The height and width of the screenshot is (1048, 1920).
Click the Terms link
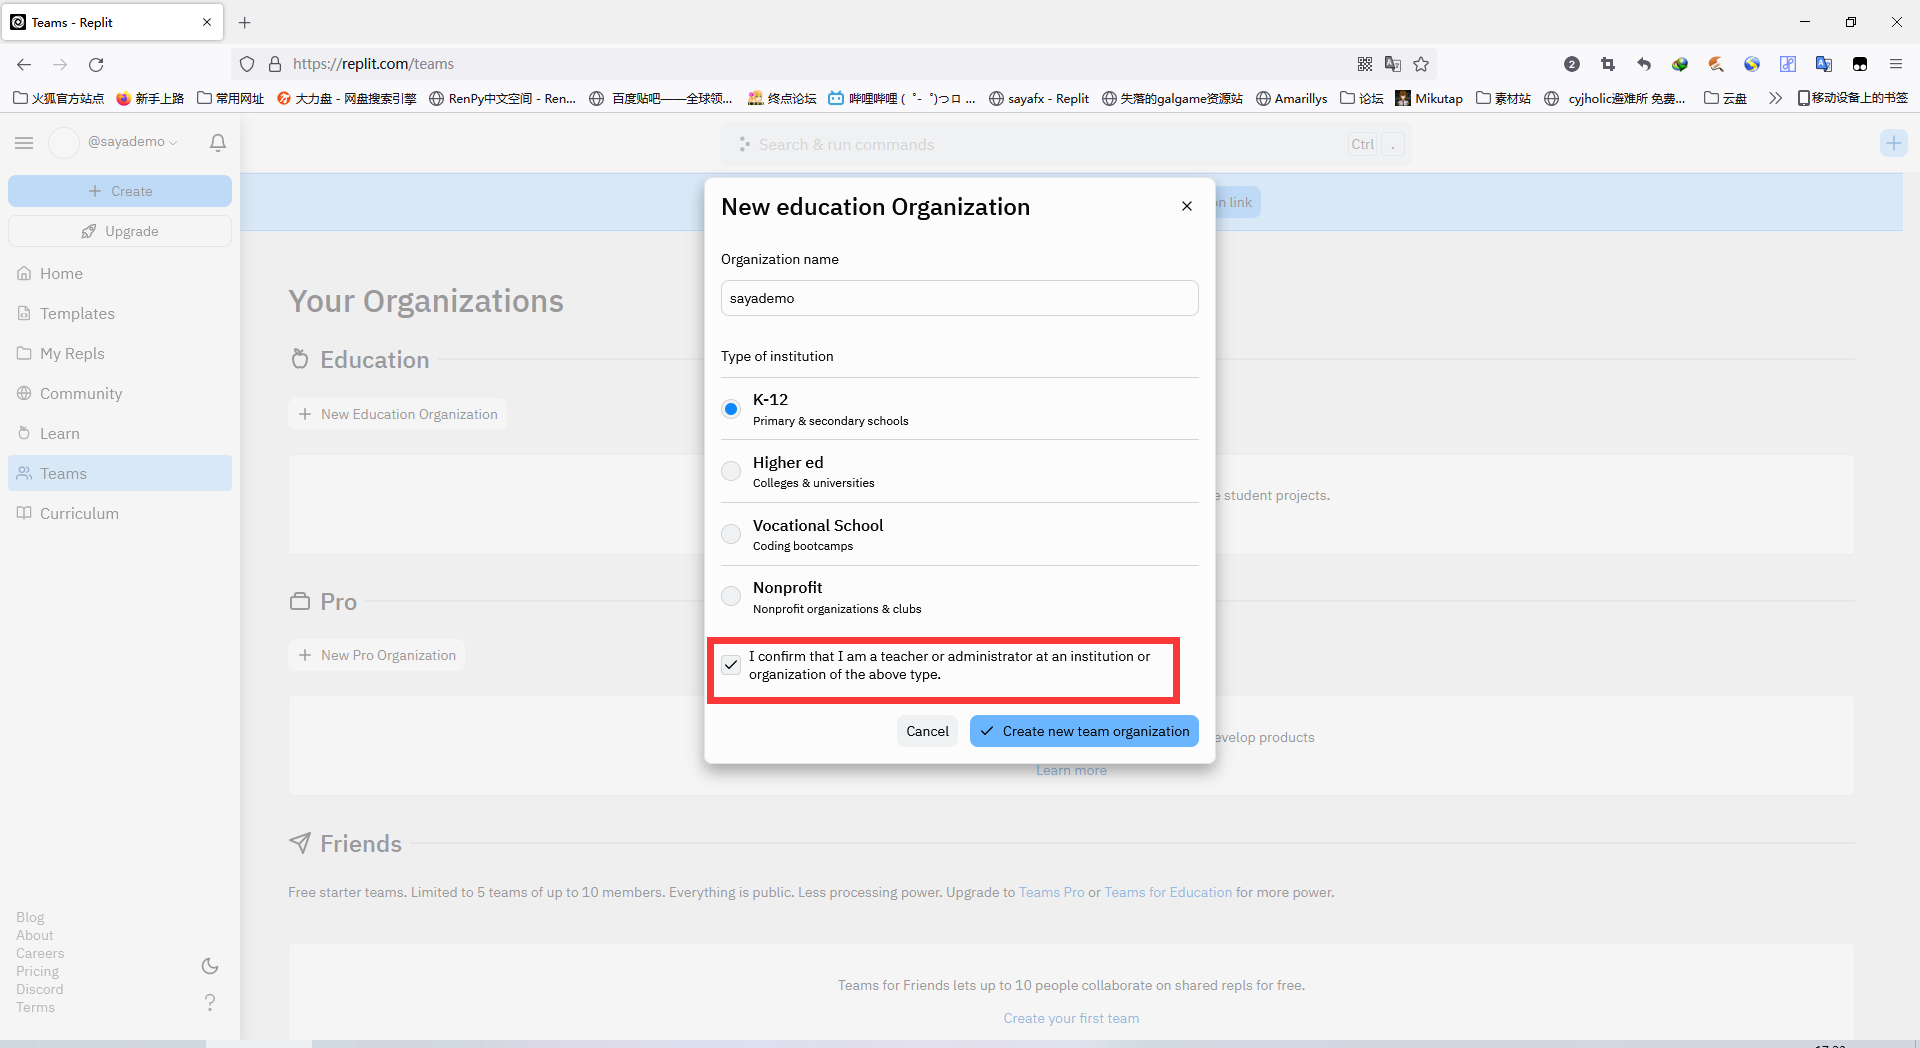click(x=35, y=1007)
